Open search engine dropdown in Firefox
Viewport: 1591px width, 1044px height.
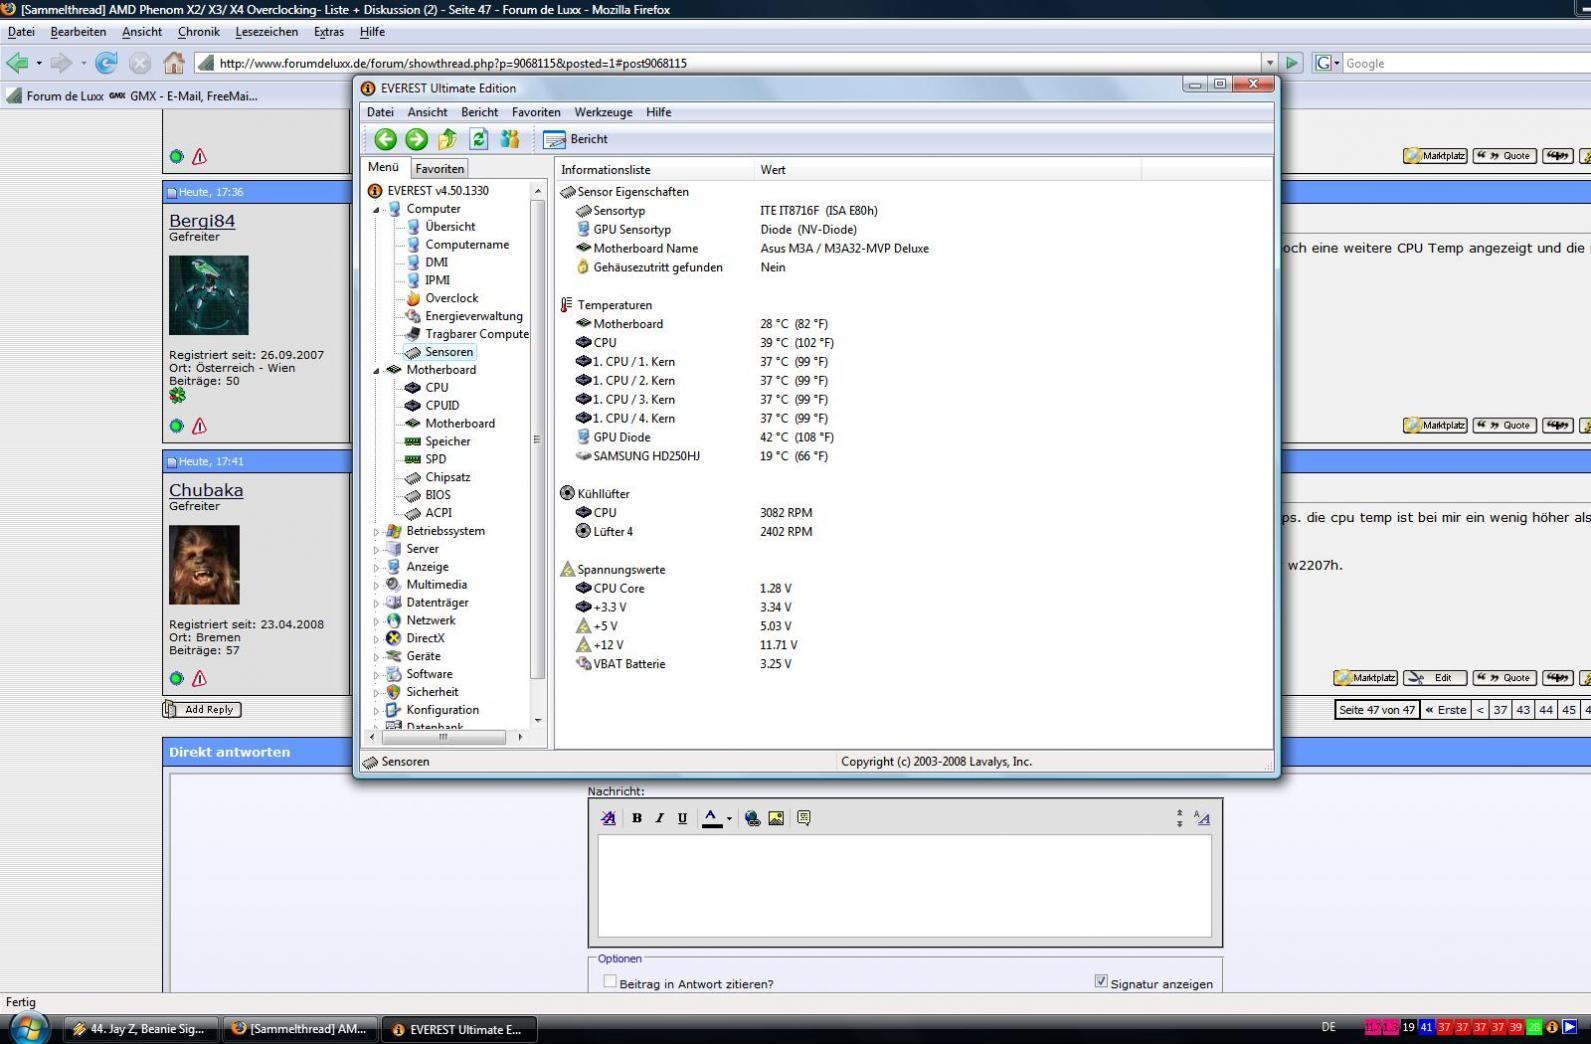1337,63
